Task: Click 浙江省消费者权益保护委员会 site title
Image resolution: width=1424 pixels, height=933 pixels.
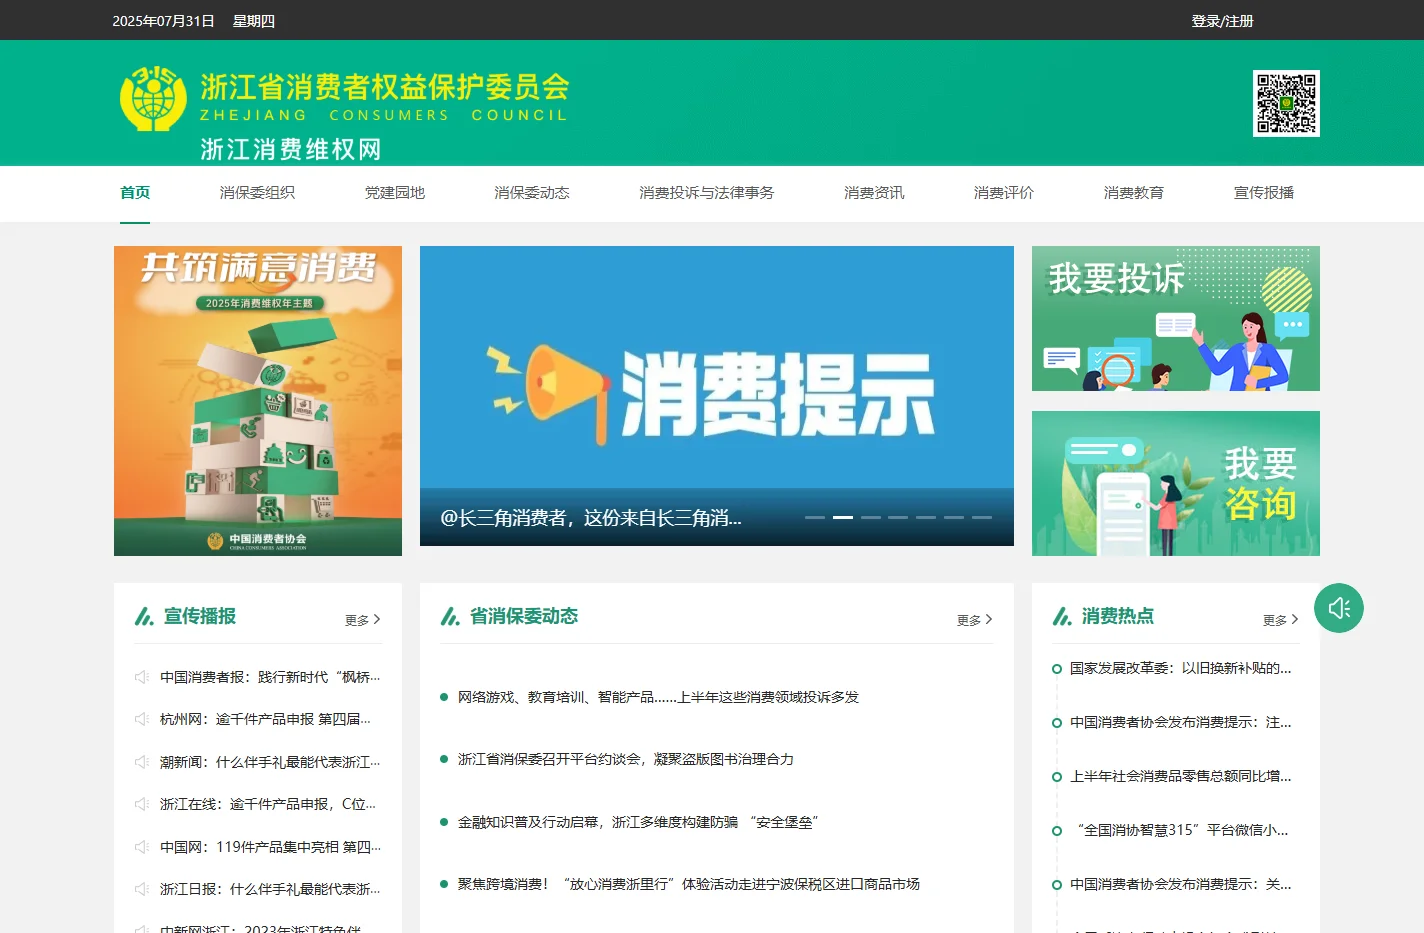Action: point(385,87)
